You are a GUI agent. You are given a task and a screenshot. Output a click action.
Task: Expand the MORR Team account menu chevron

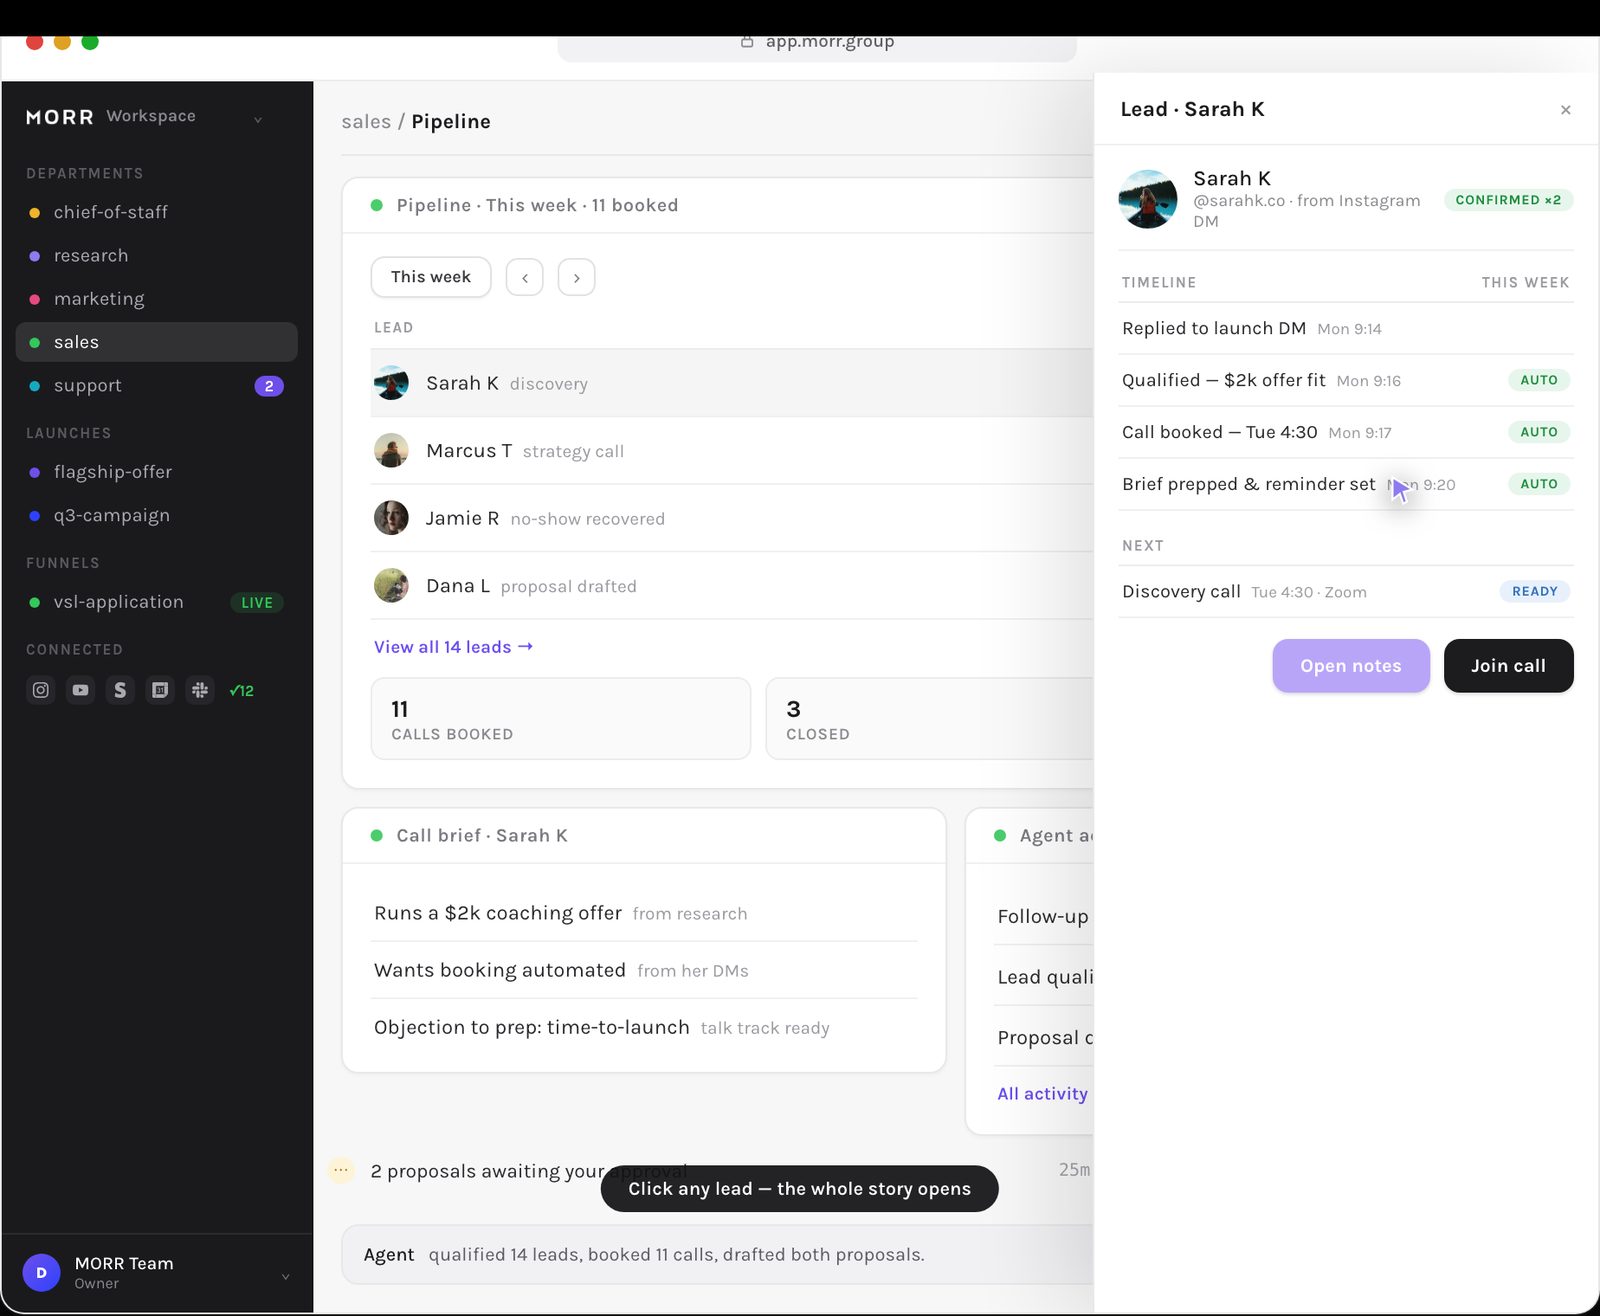click(x=286, y=1276)
